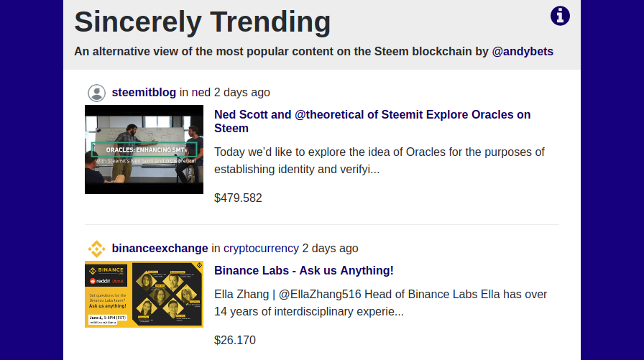Viewport: 644px width, 360px height.
Task: Click the binanceexchange post's '2 days ago' timestamp
Action: pos(330,248)
